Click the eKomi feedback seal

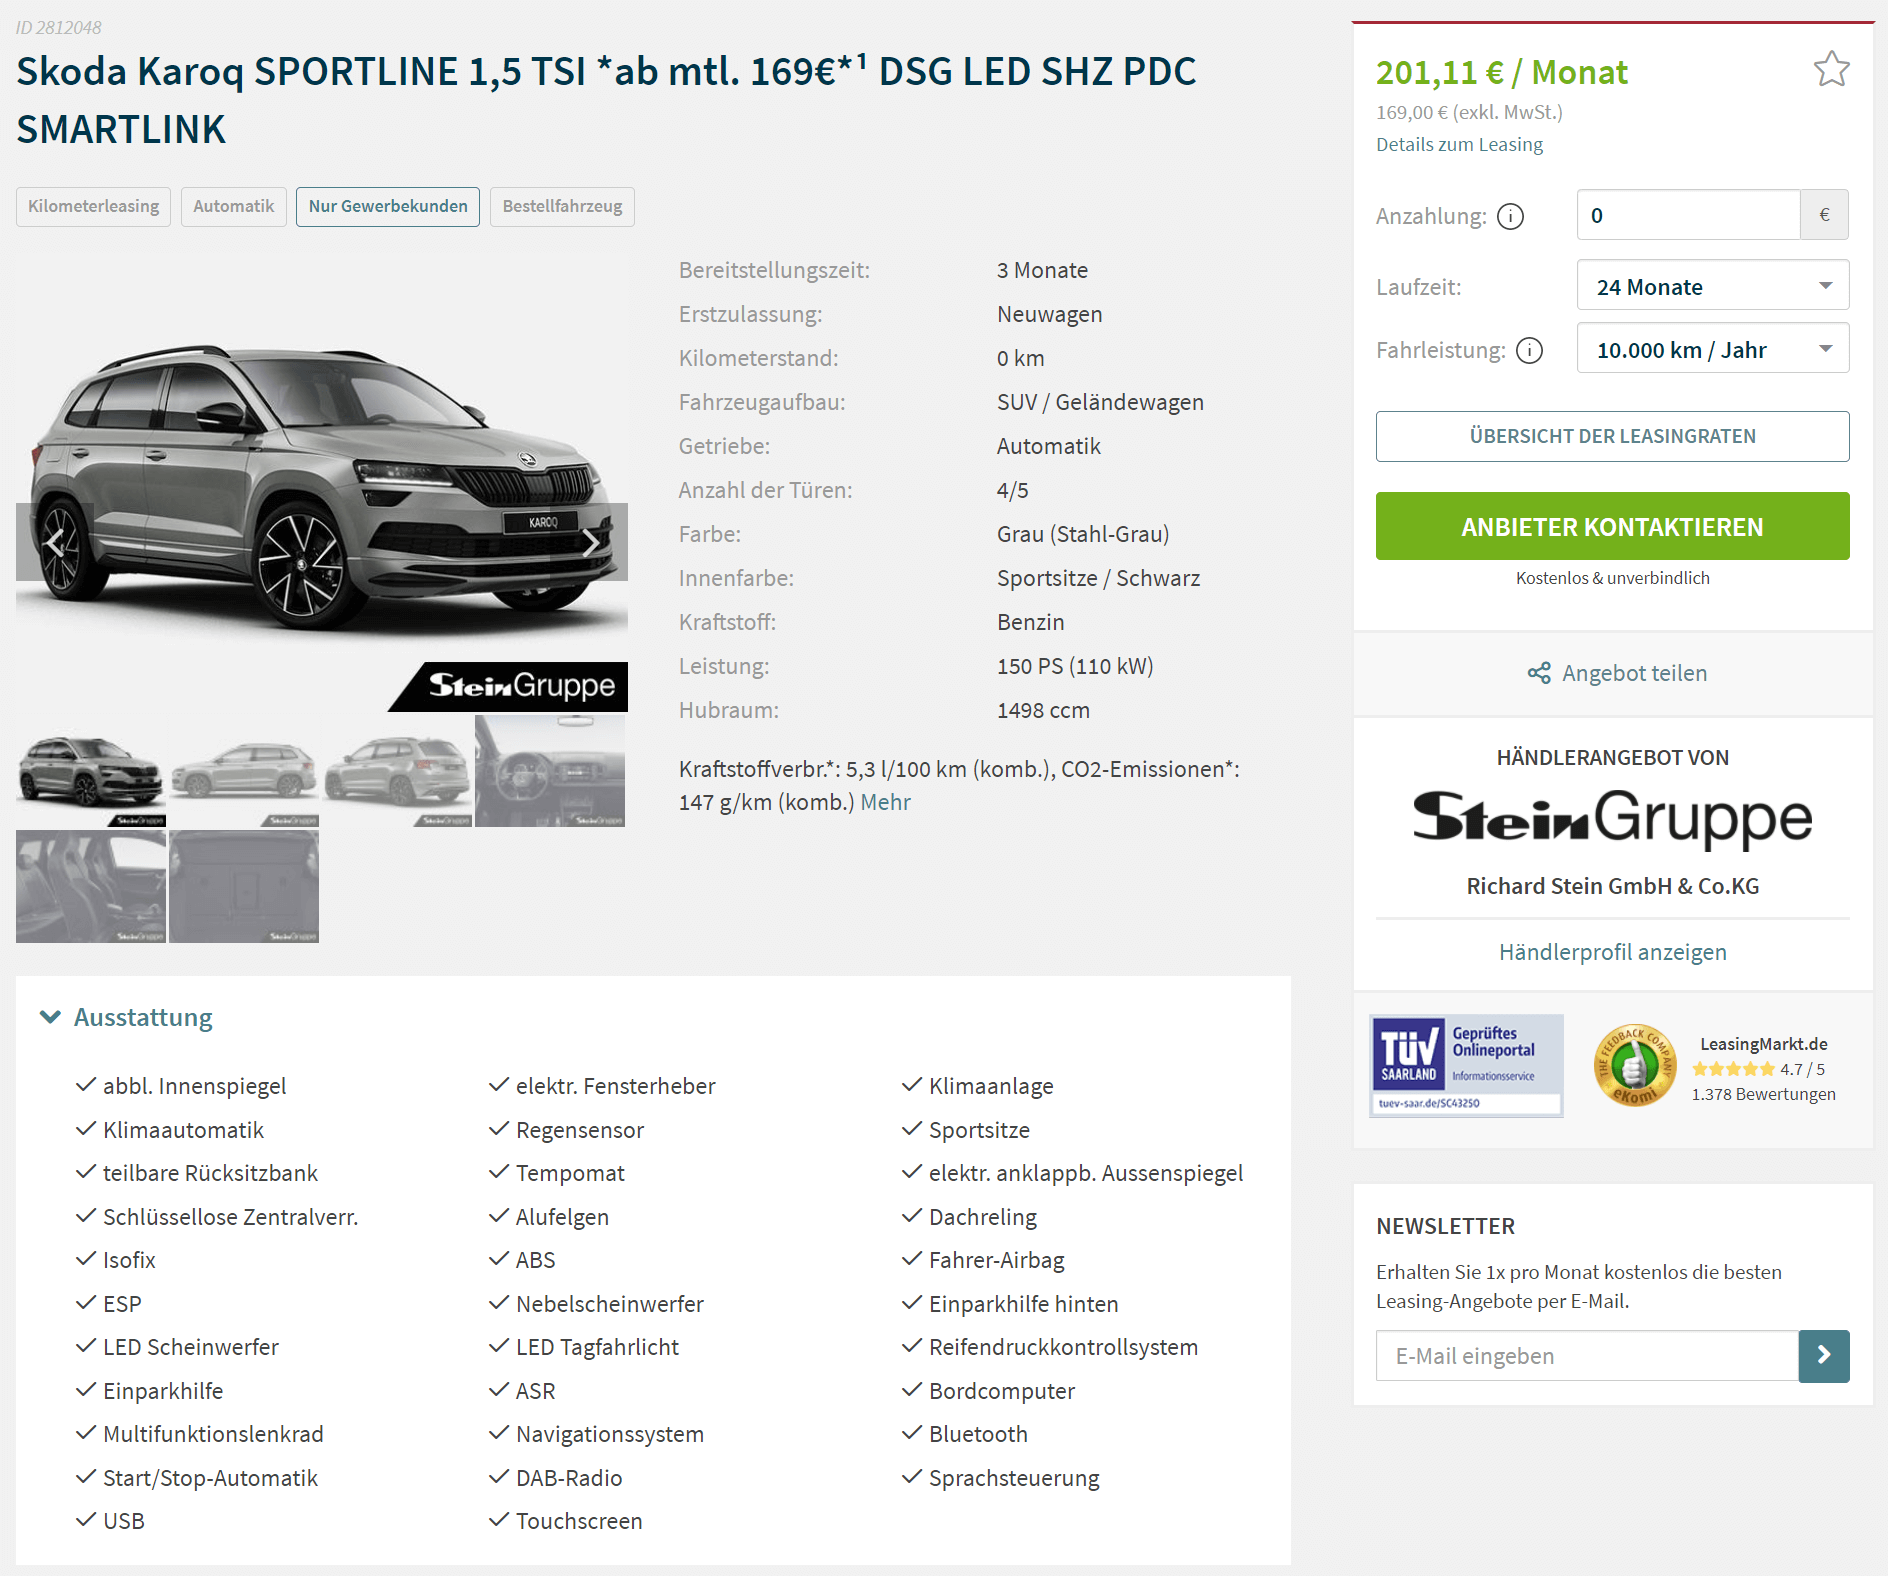click(1634, 1066)
